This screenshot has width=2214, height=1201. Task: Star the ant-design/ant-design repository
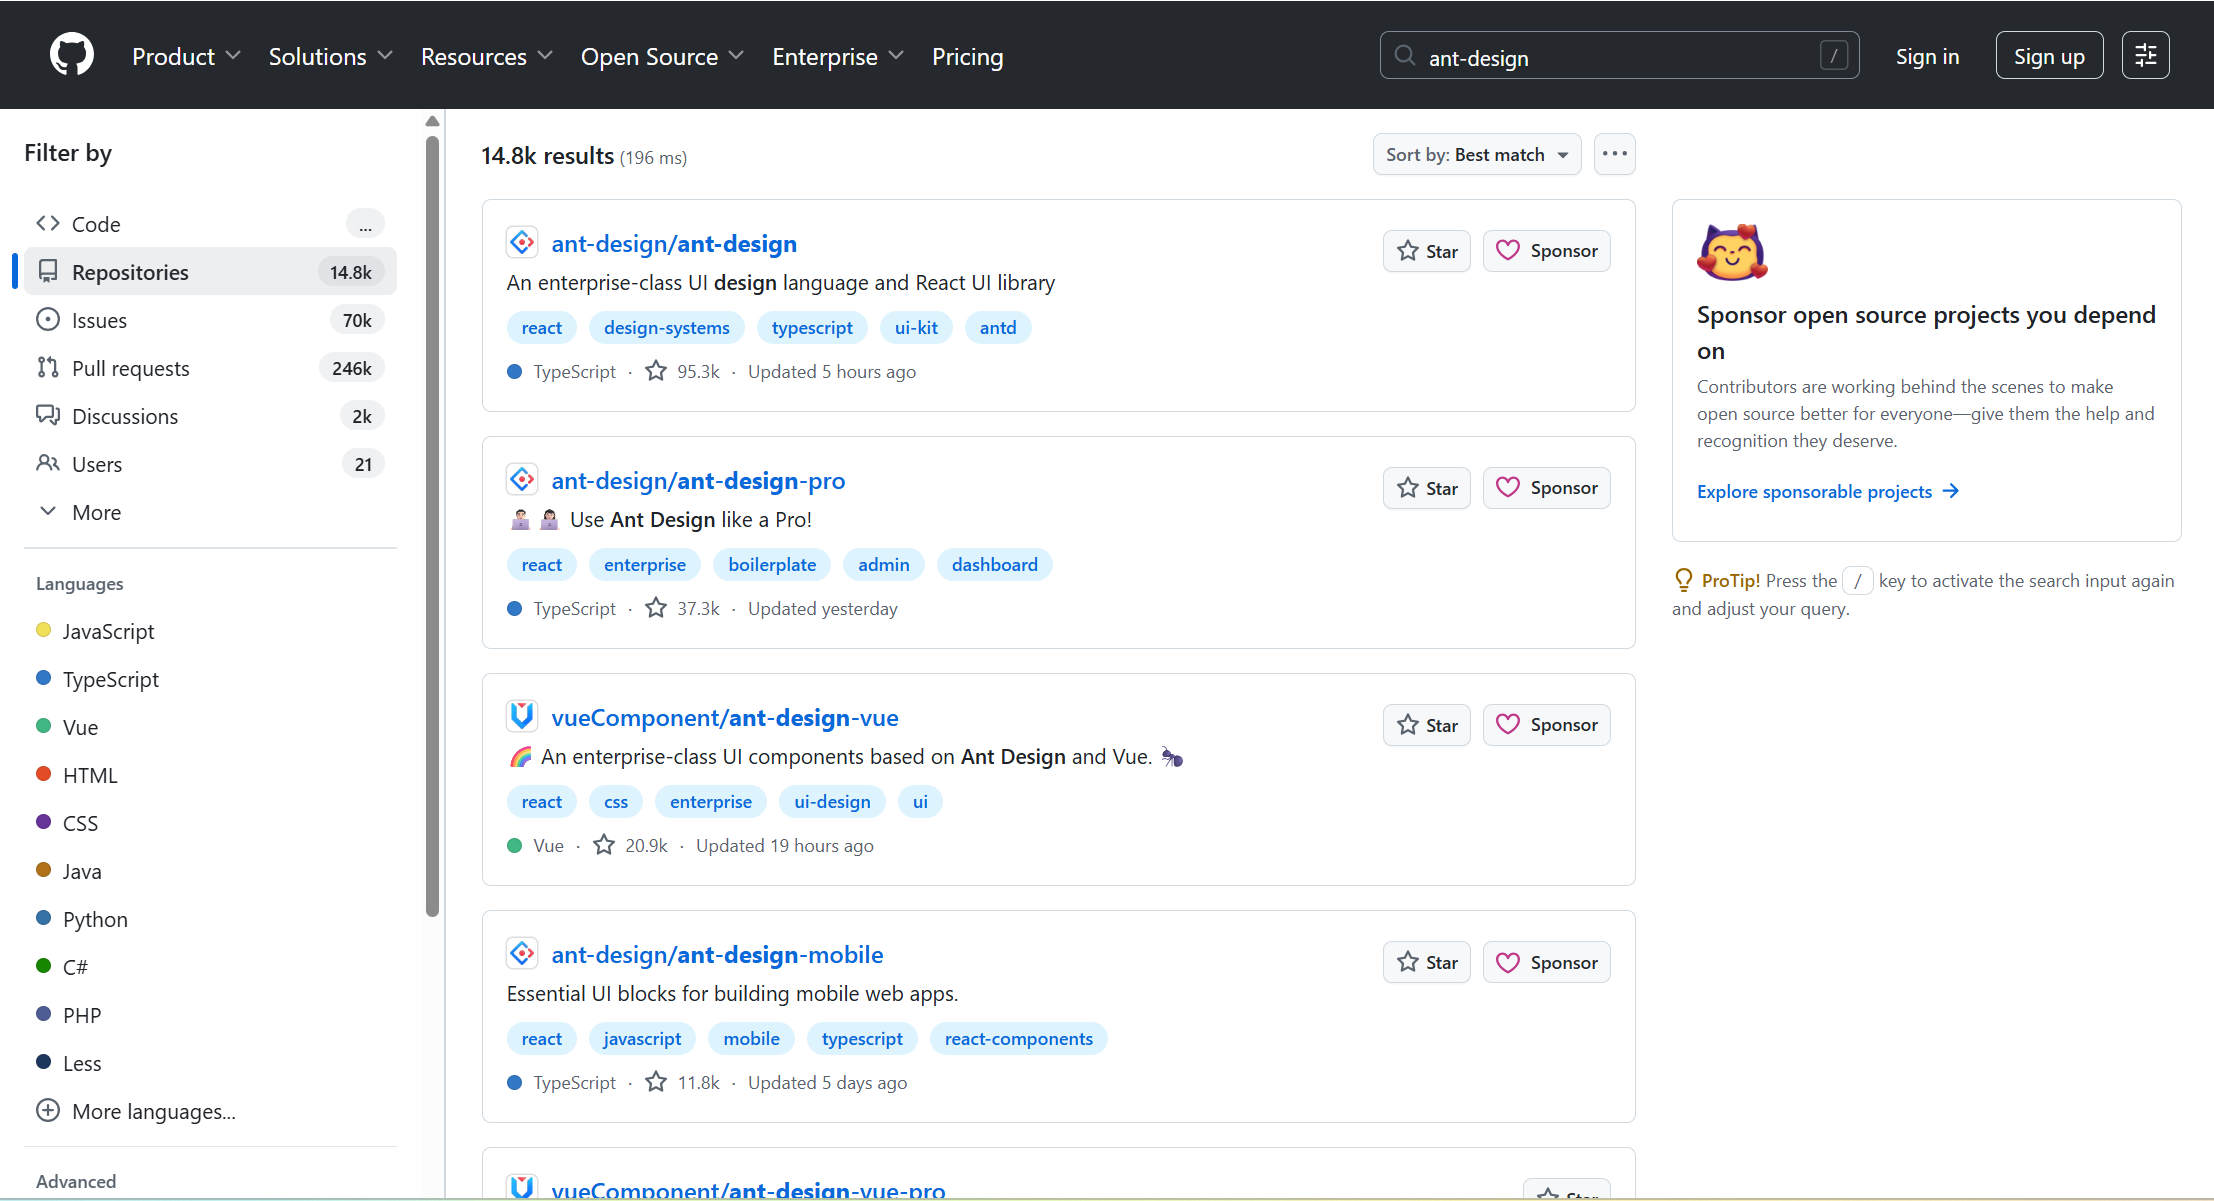click(1427, 251)
